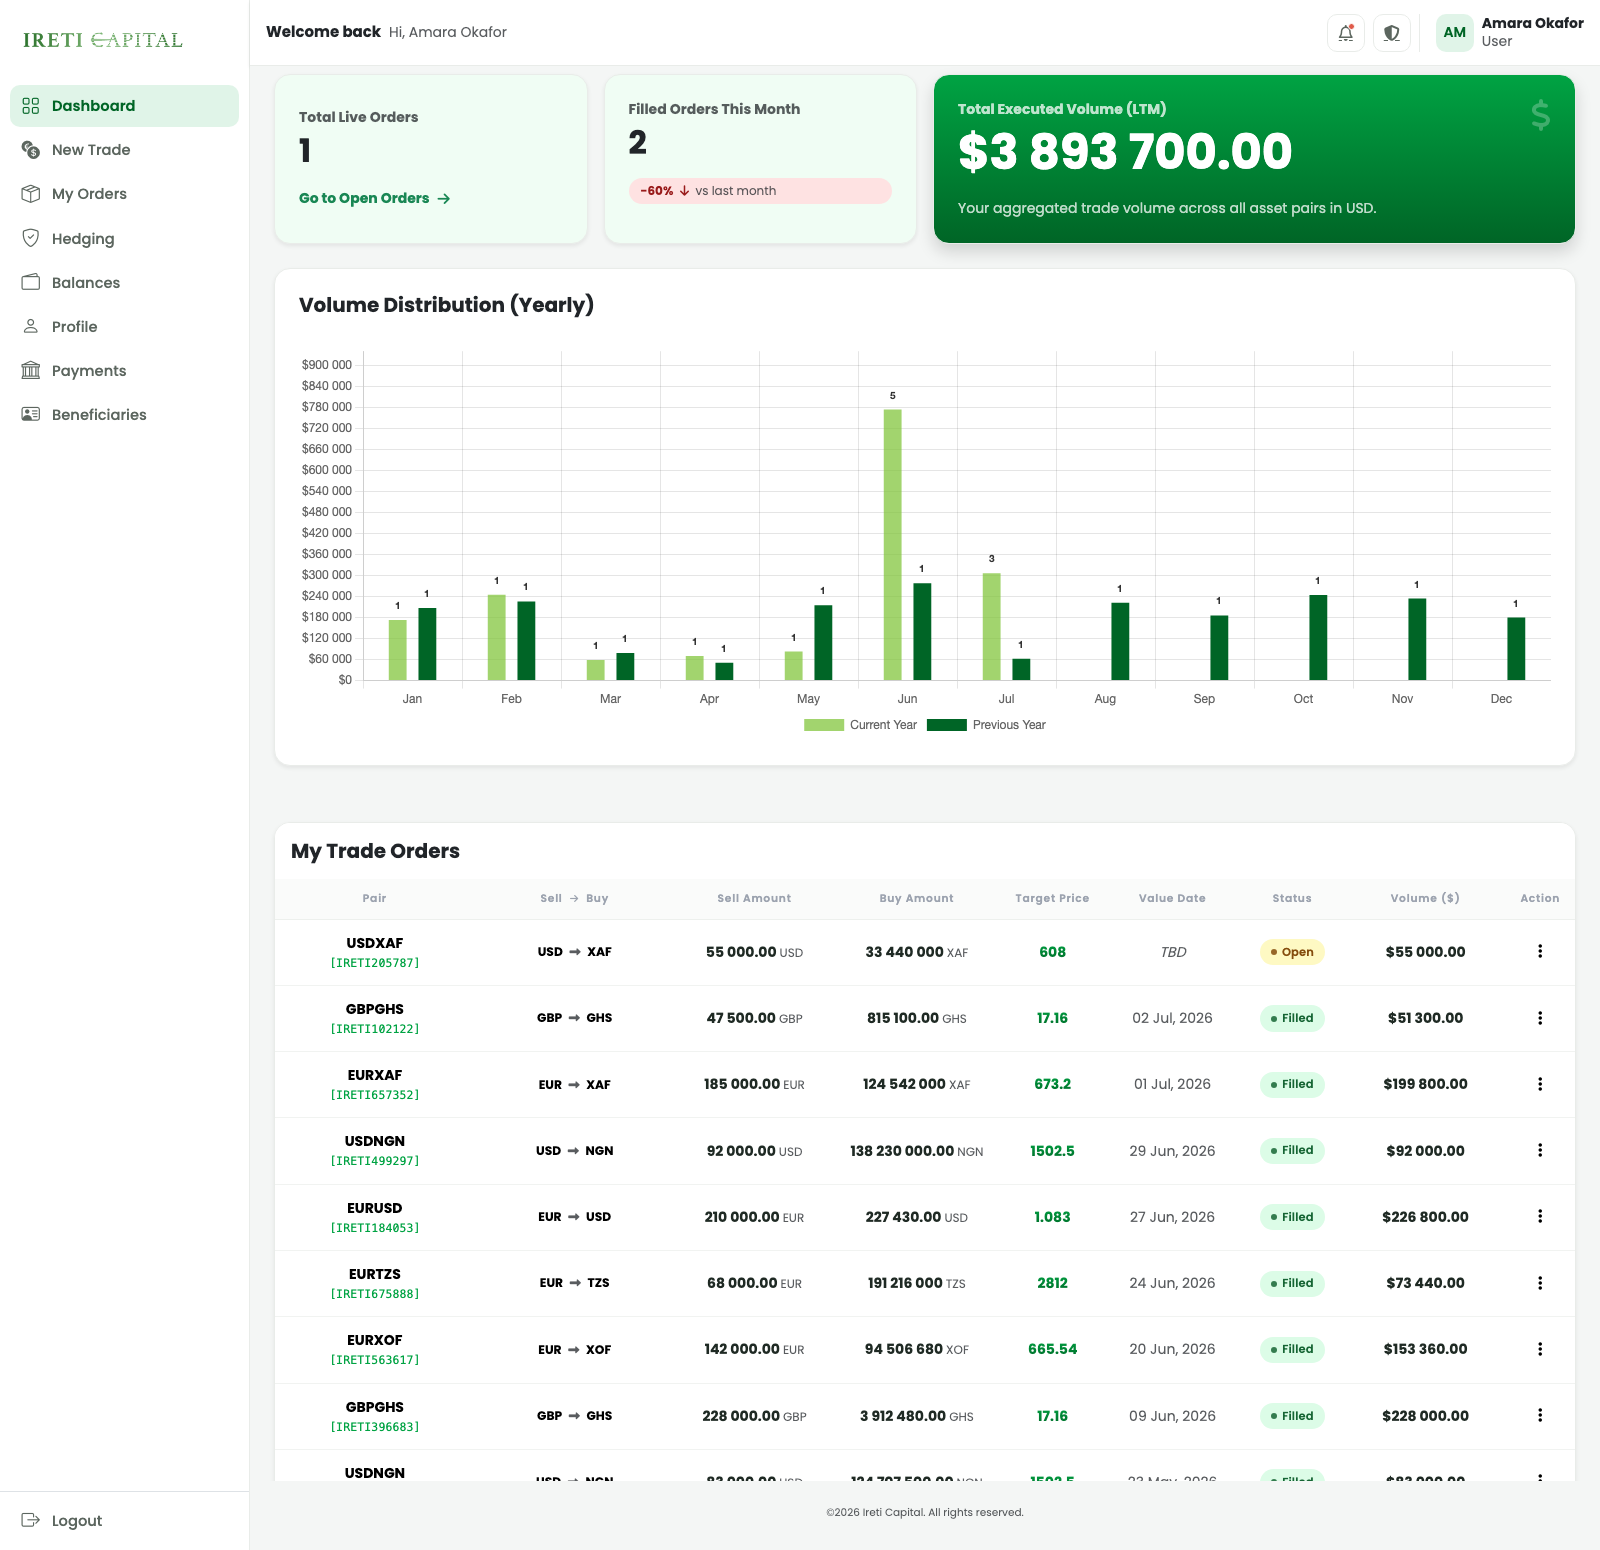The image size is (1600, 1550).
Task: Open action menu for IRETI102122 order
Action: tap(1540, 1018)
